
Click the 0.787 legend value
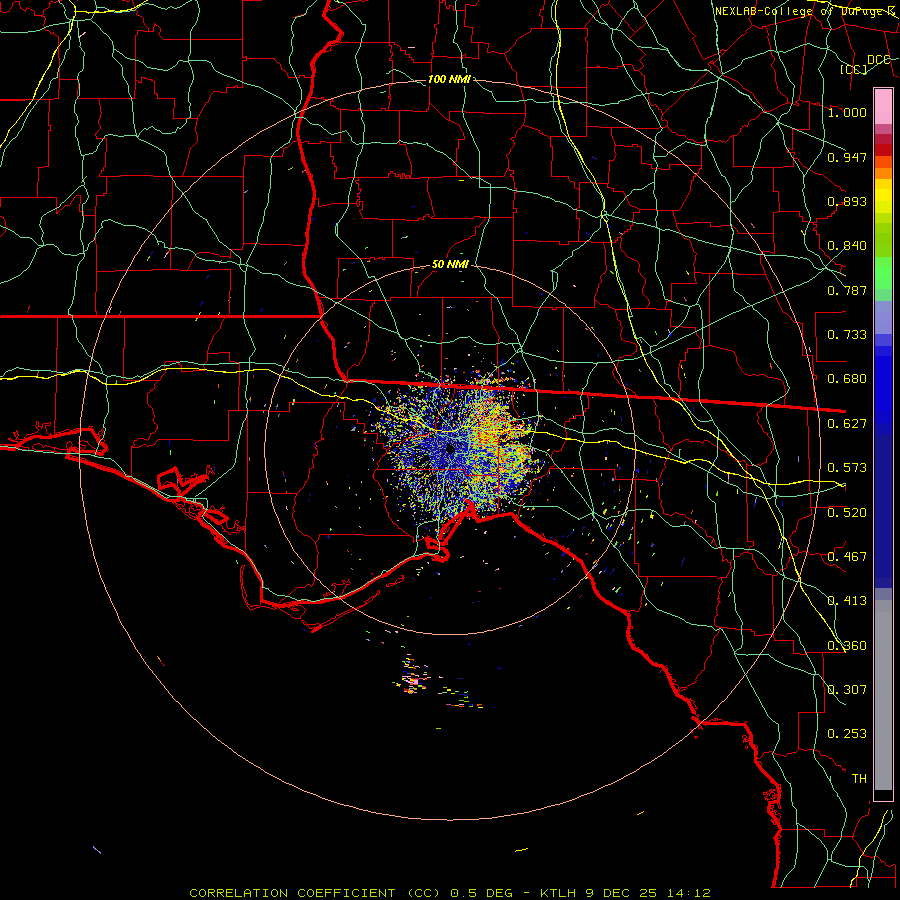coord(847,290)
